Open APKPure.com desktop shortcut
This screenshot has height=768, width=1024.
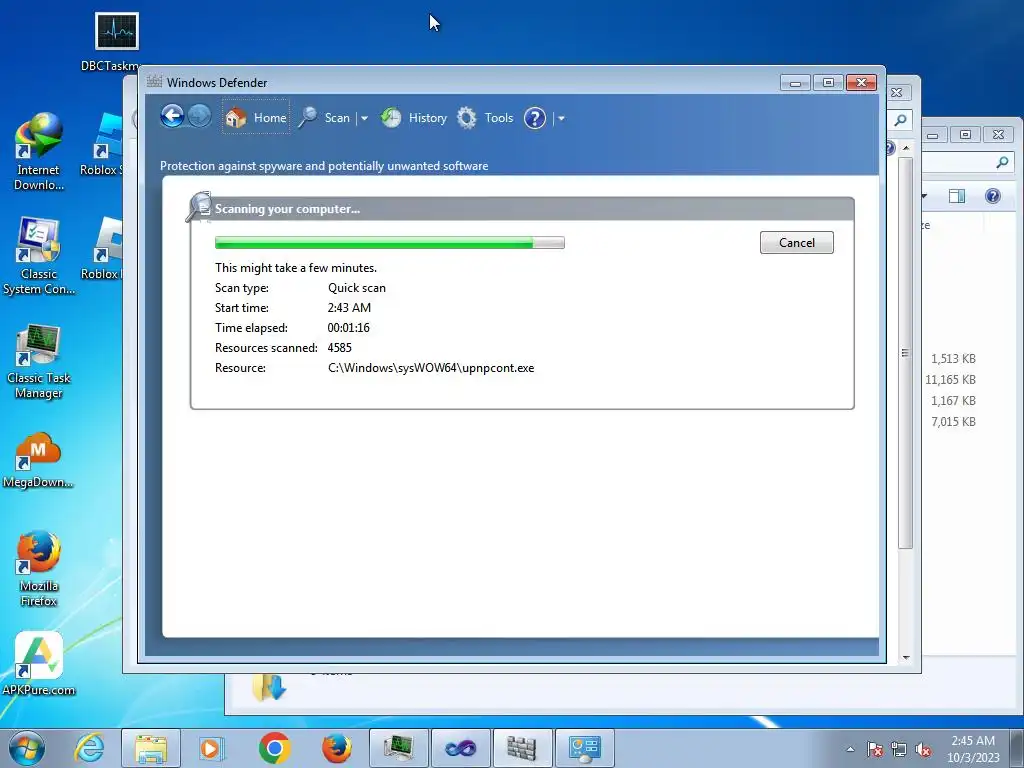click(39, 663)
